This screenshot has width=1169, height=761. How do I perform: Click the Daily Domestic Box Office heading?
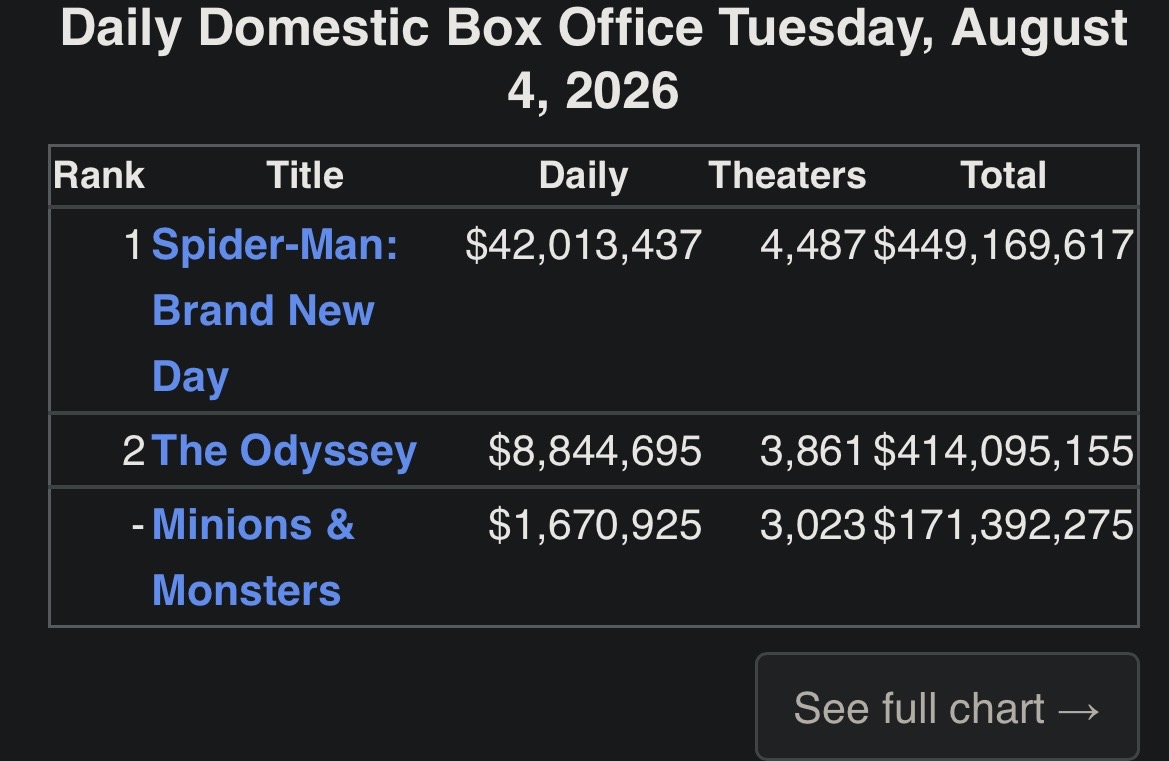point(593,60)
